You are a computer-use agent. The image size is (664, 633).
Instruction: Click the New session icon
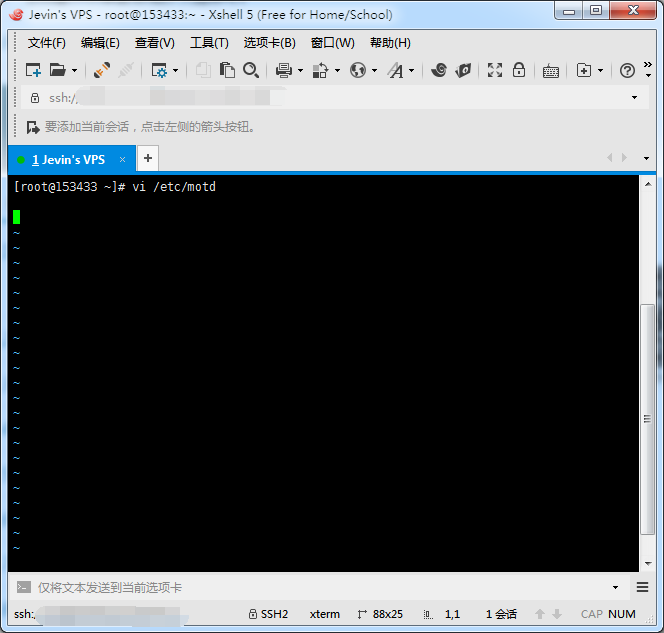[x=33, y=70]
